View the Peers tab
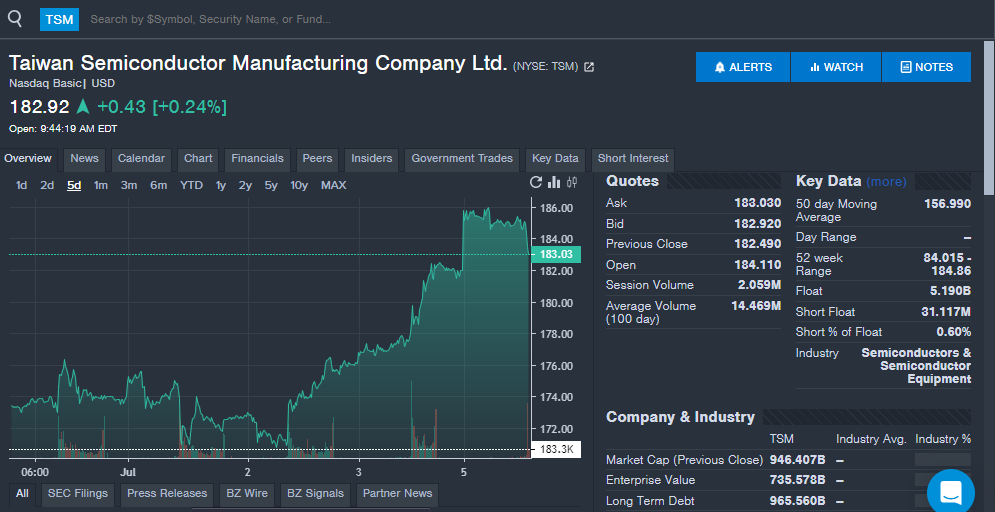This screenshot has width=995, height=512. (x=317, y=159)
